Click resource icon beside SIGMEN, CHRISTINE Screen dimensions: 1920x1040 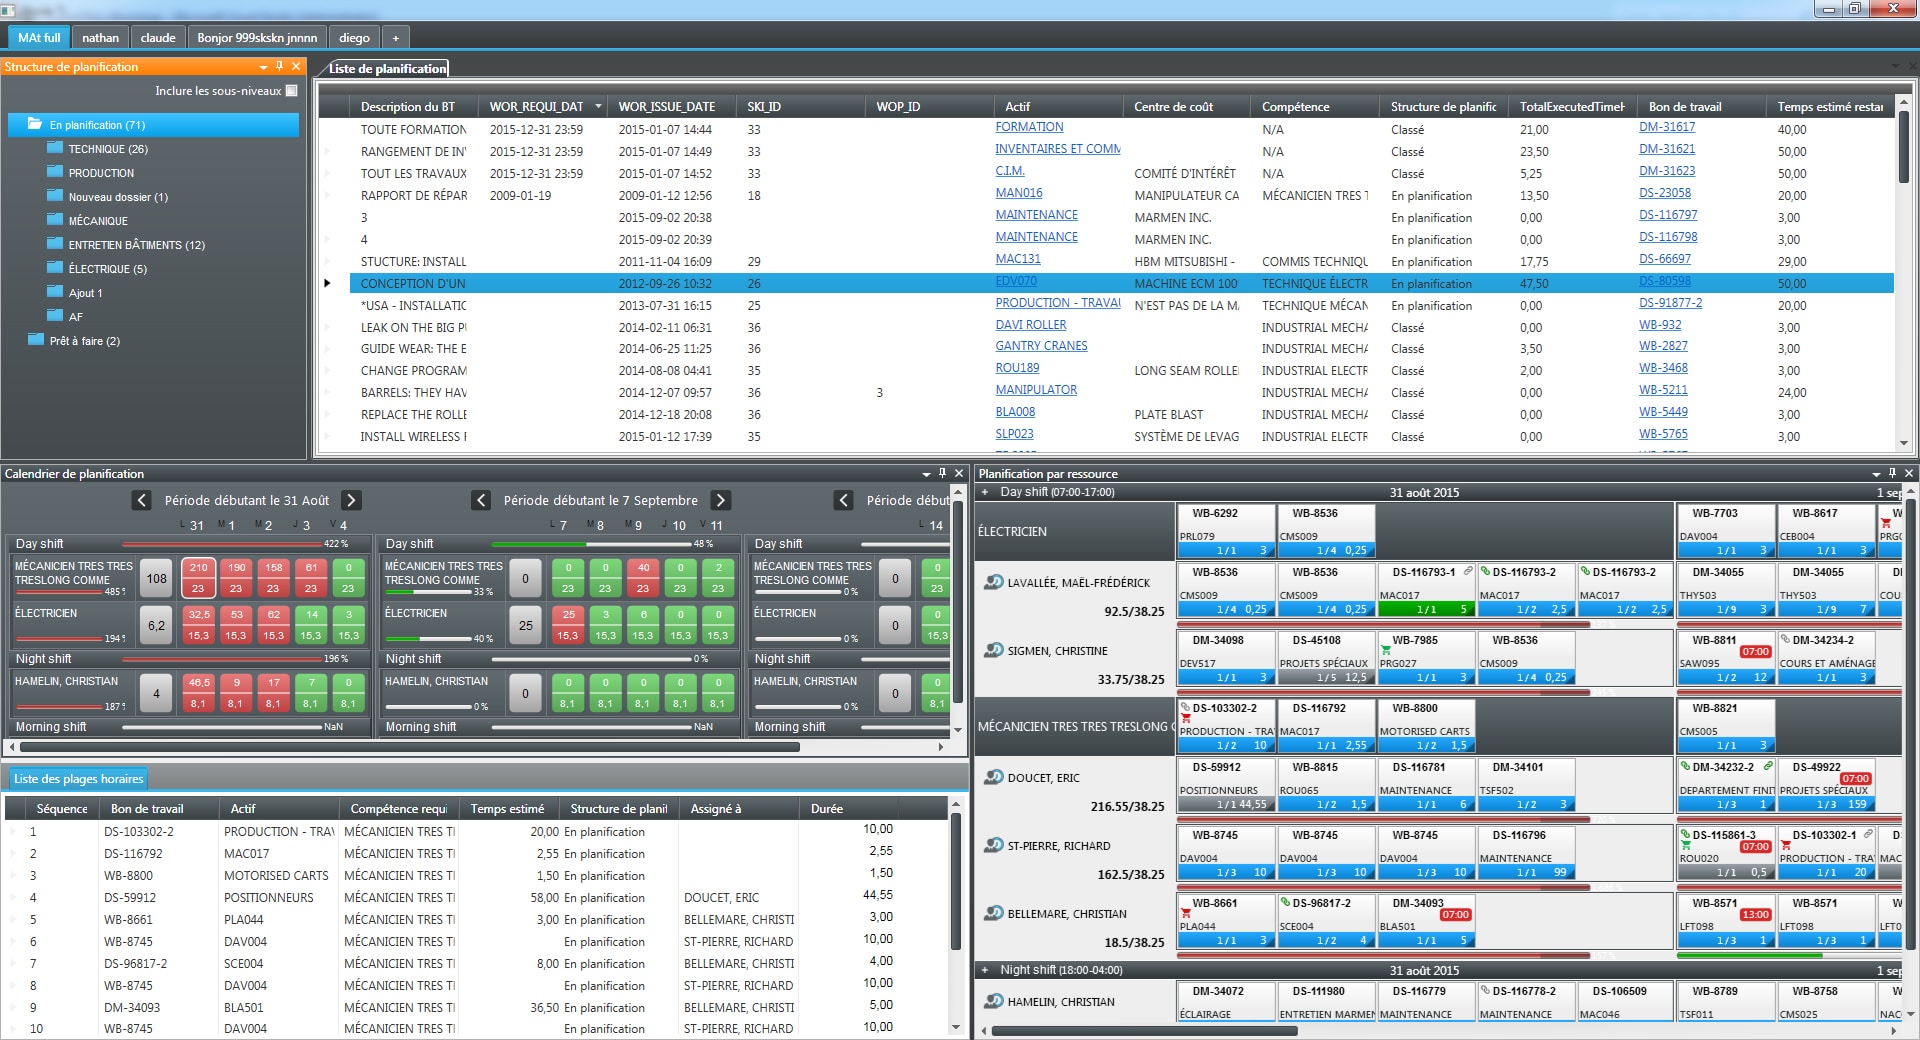pos(993,650)
